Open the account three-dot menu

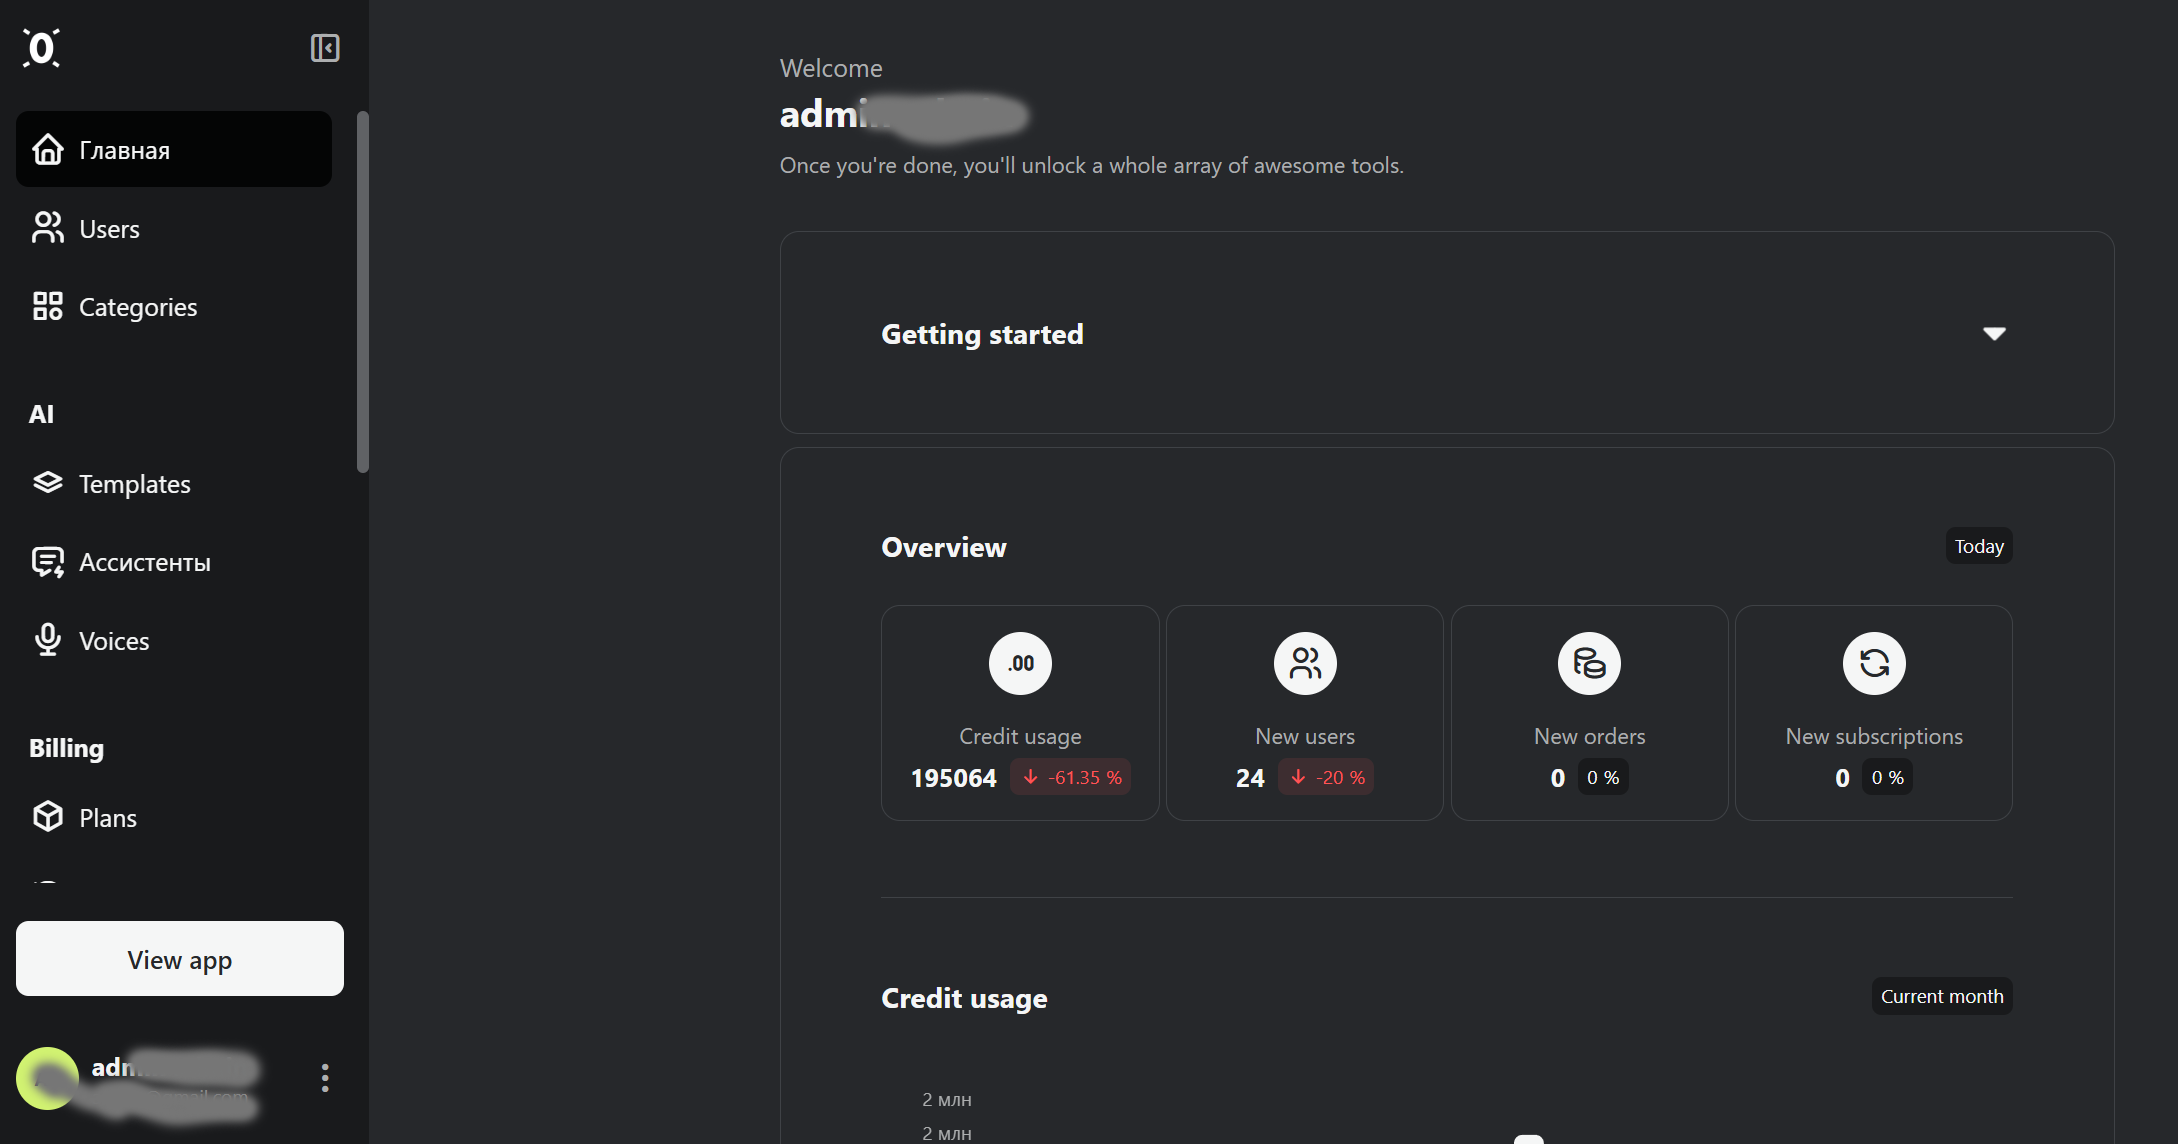[x=325, y=1078]
